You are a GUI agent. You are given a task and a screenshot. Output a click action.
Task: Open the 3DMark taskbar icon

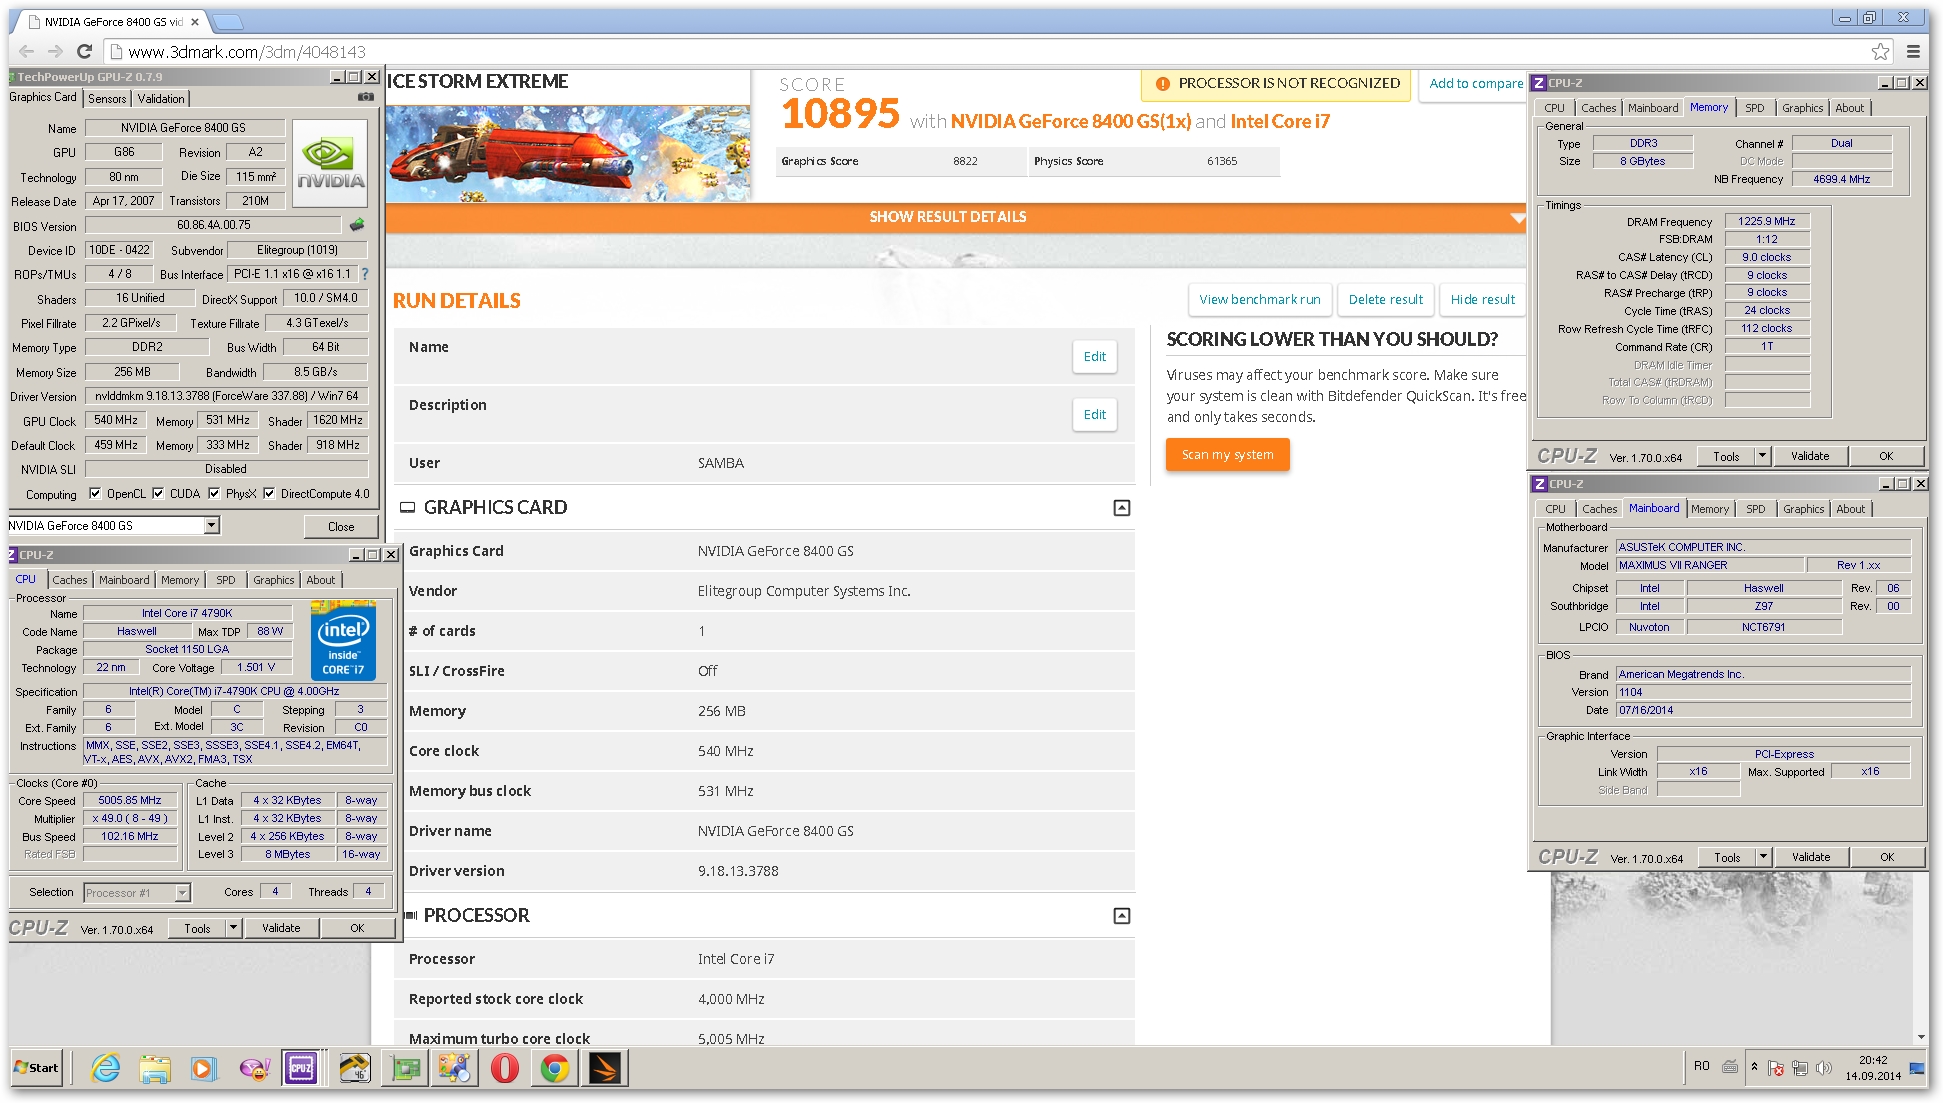coord(605,1068)
